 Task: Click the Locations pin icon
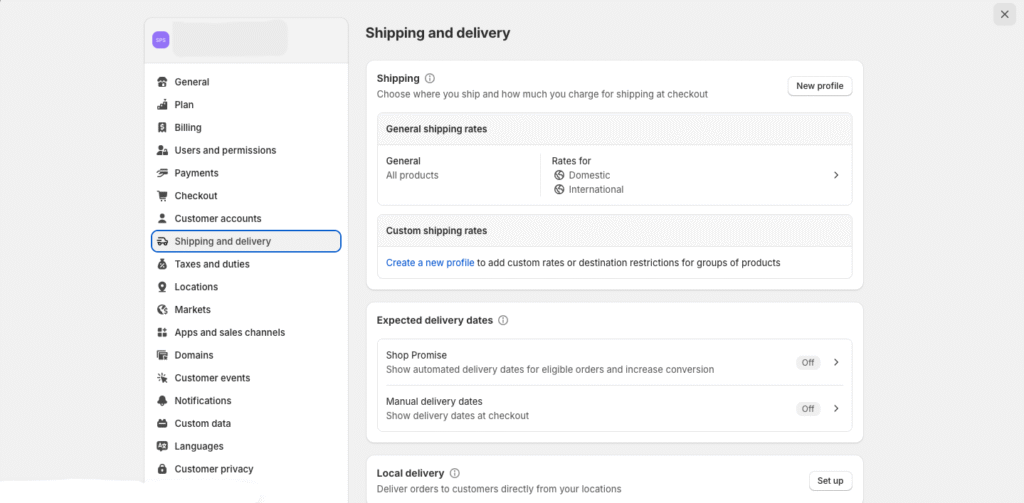[x=162, y=287]
